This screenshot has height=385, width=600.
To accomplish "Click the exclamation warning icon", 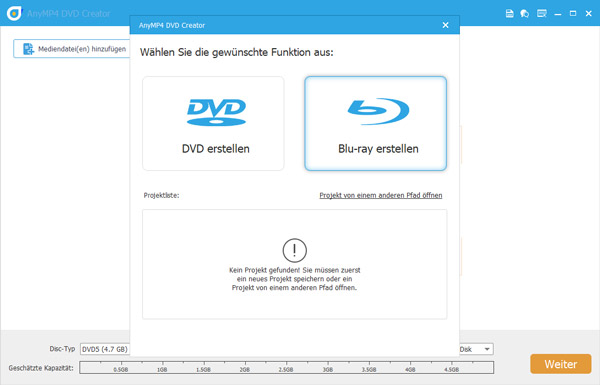I will (294, 250).
